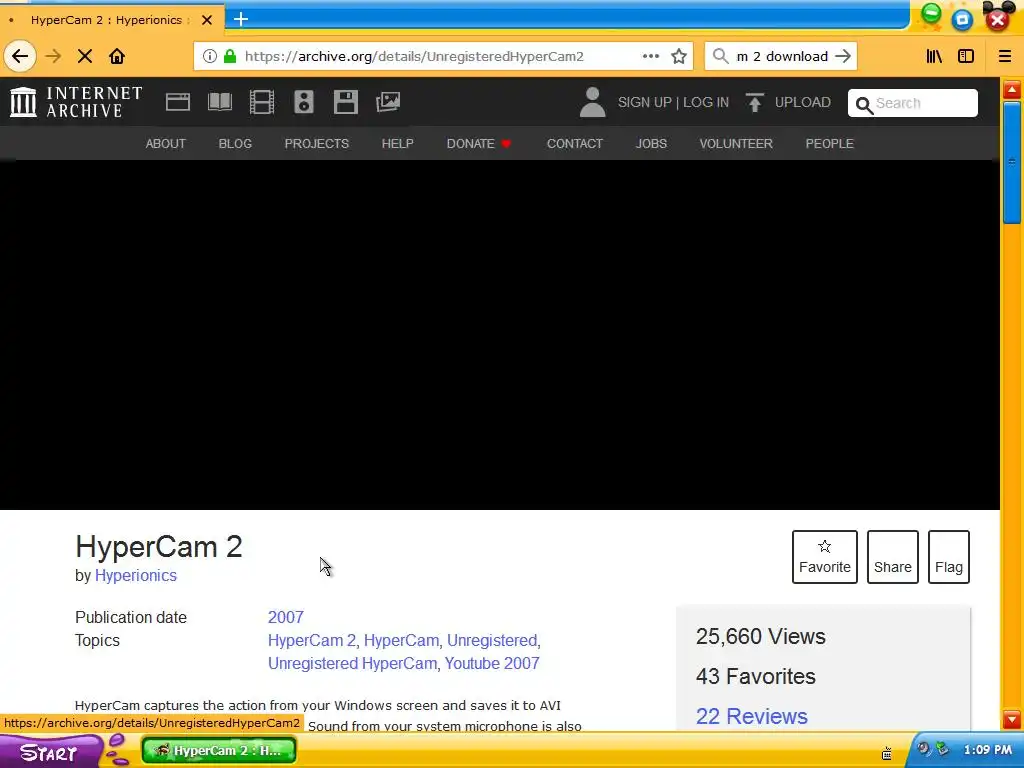Select HyperCam 2 taskbar window button
The width and height of the screenshot is (1024, 768).
pyautogui.click(x=219, y=750)
